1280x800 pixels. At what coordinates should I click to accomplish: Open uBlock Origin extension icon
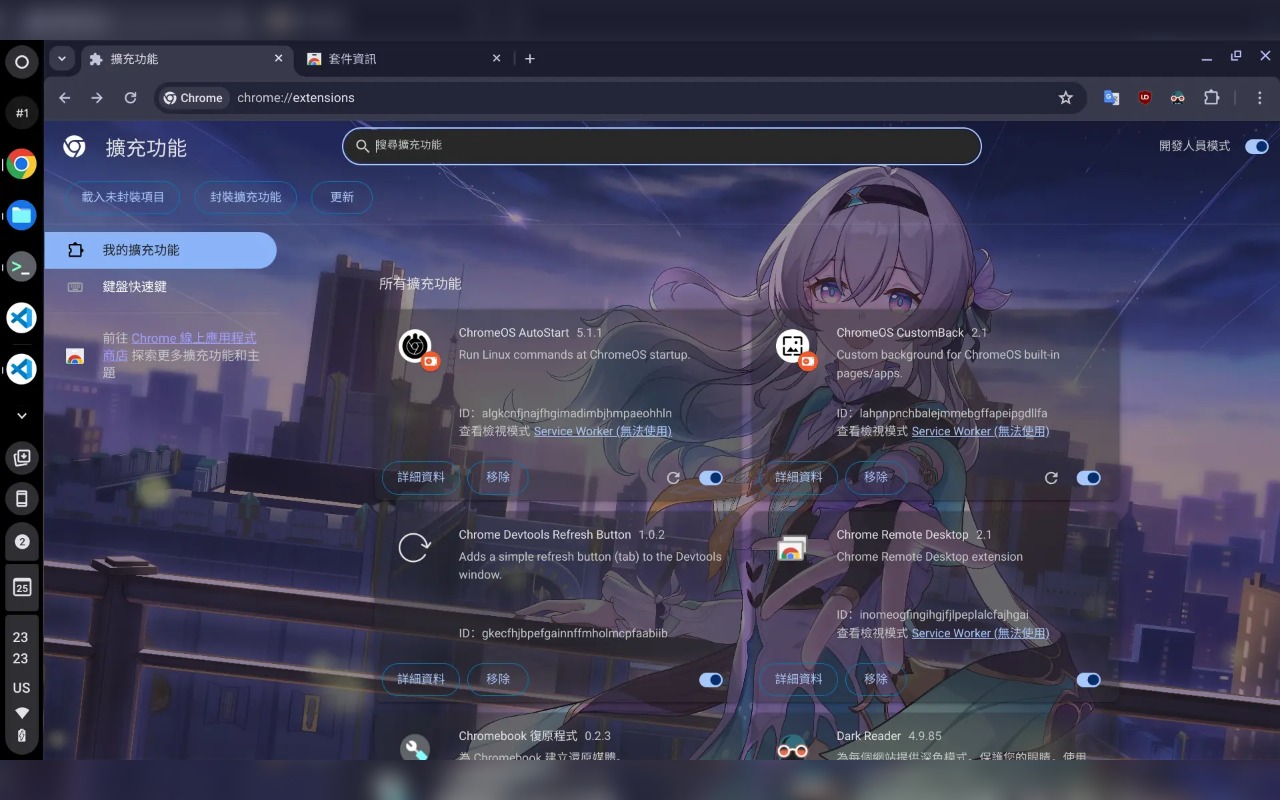coord(1145,98)
